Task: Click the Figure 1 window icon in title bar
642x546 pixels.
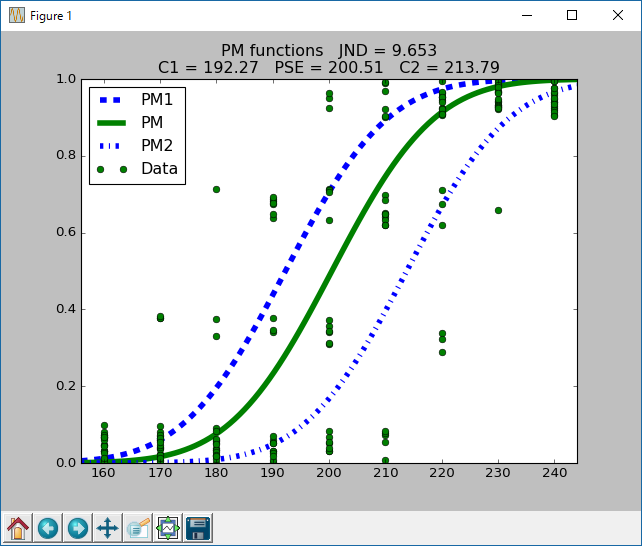Action: [16, 15]
